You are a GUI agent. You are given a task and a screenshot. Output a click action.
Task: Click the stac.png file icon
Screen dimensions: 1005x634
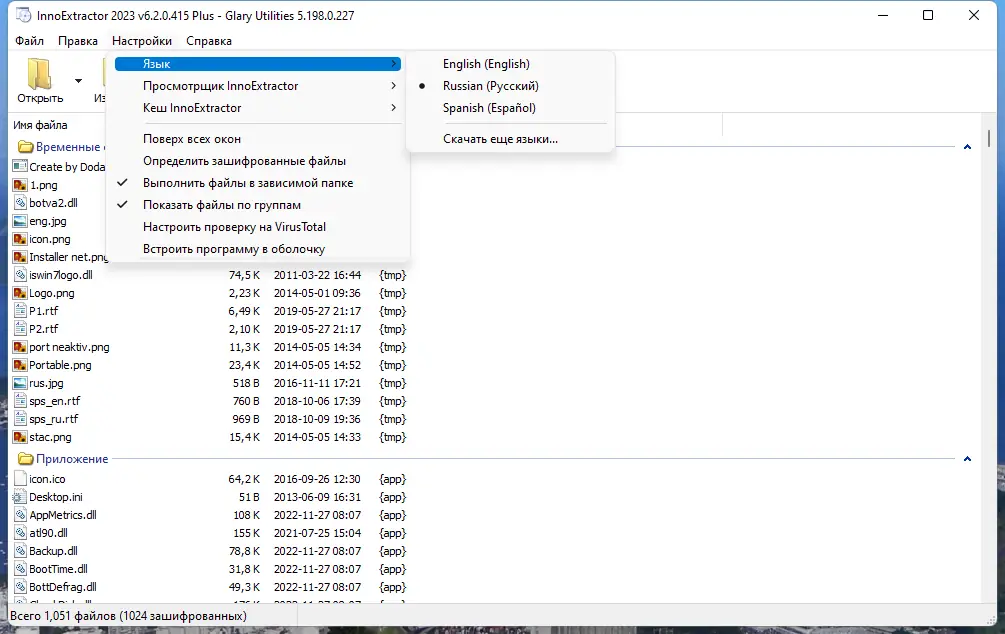(x=20, y=437)
